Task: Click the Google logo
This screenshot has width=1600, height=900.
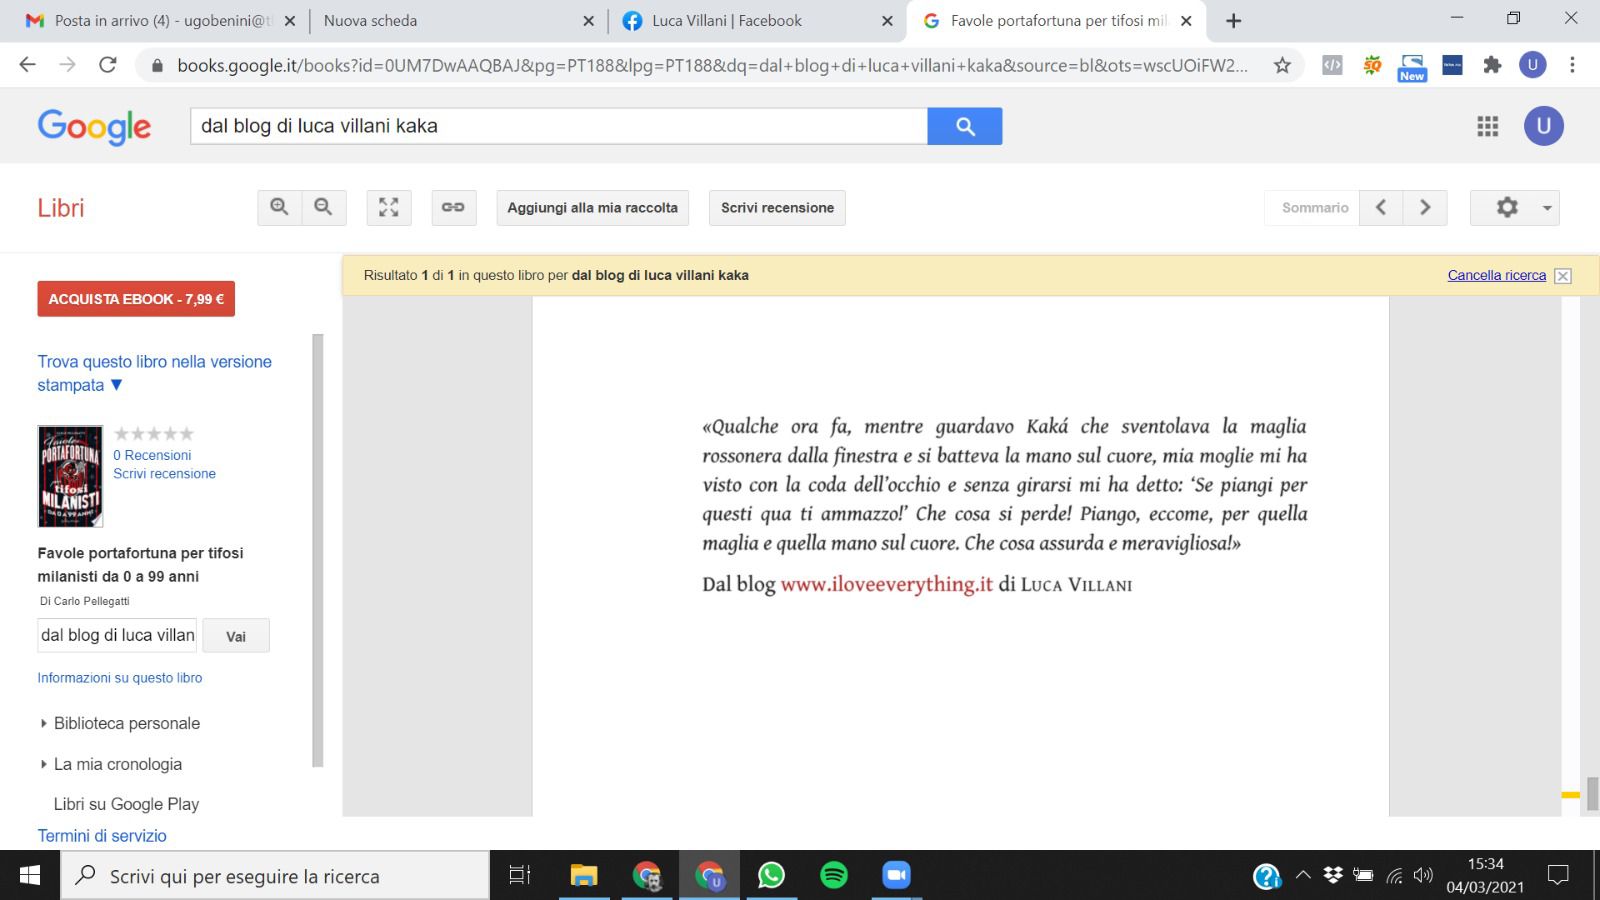Action: [94, 127]
